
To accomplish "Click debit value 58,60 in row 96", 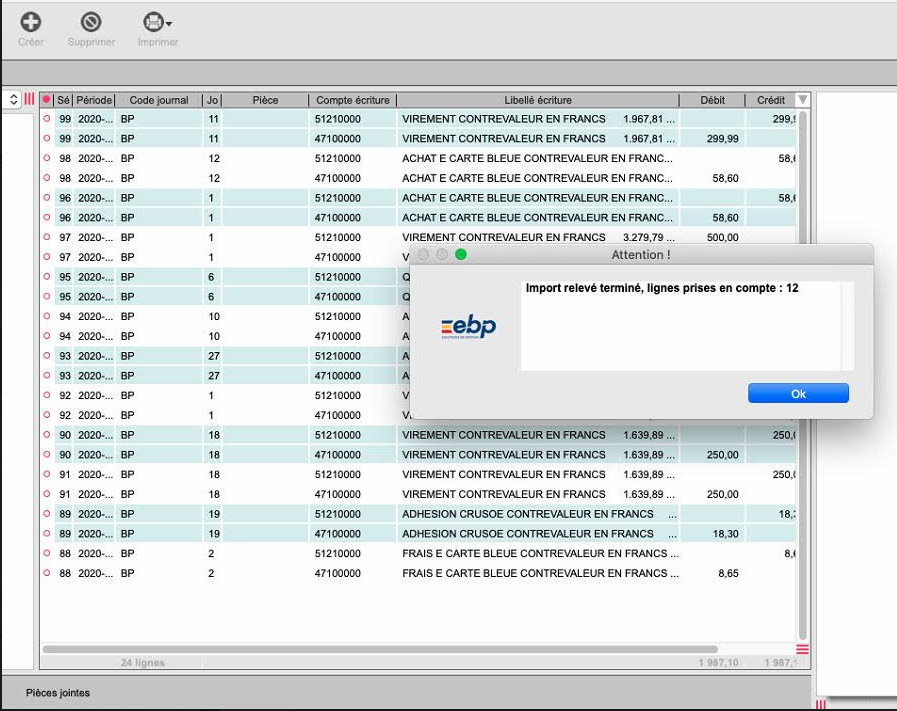I will point(725,217).
